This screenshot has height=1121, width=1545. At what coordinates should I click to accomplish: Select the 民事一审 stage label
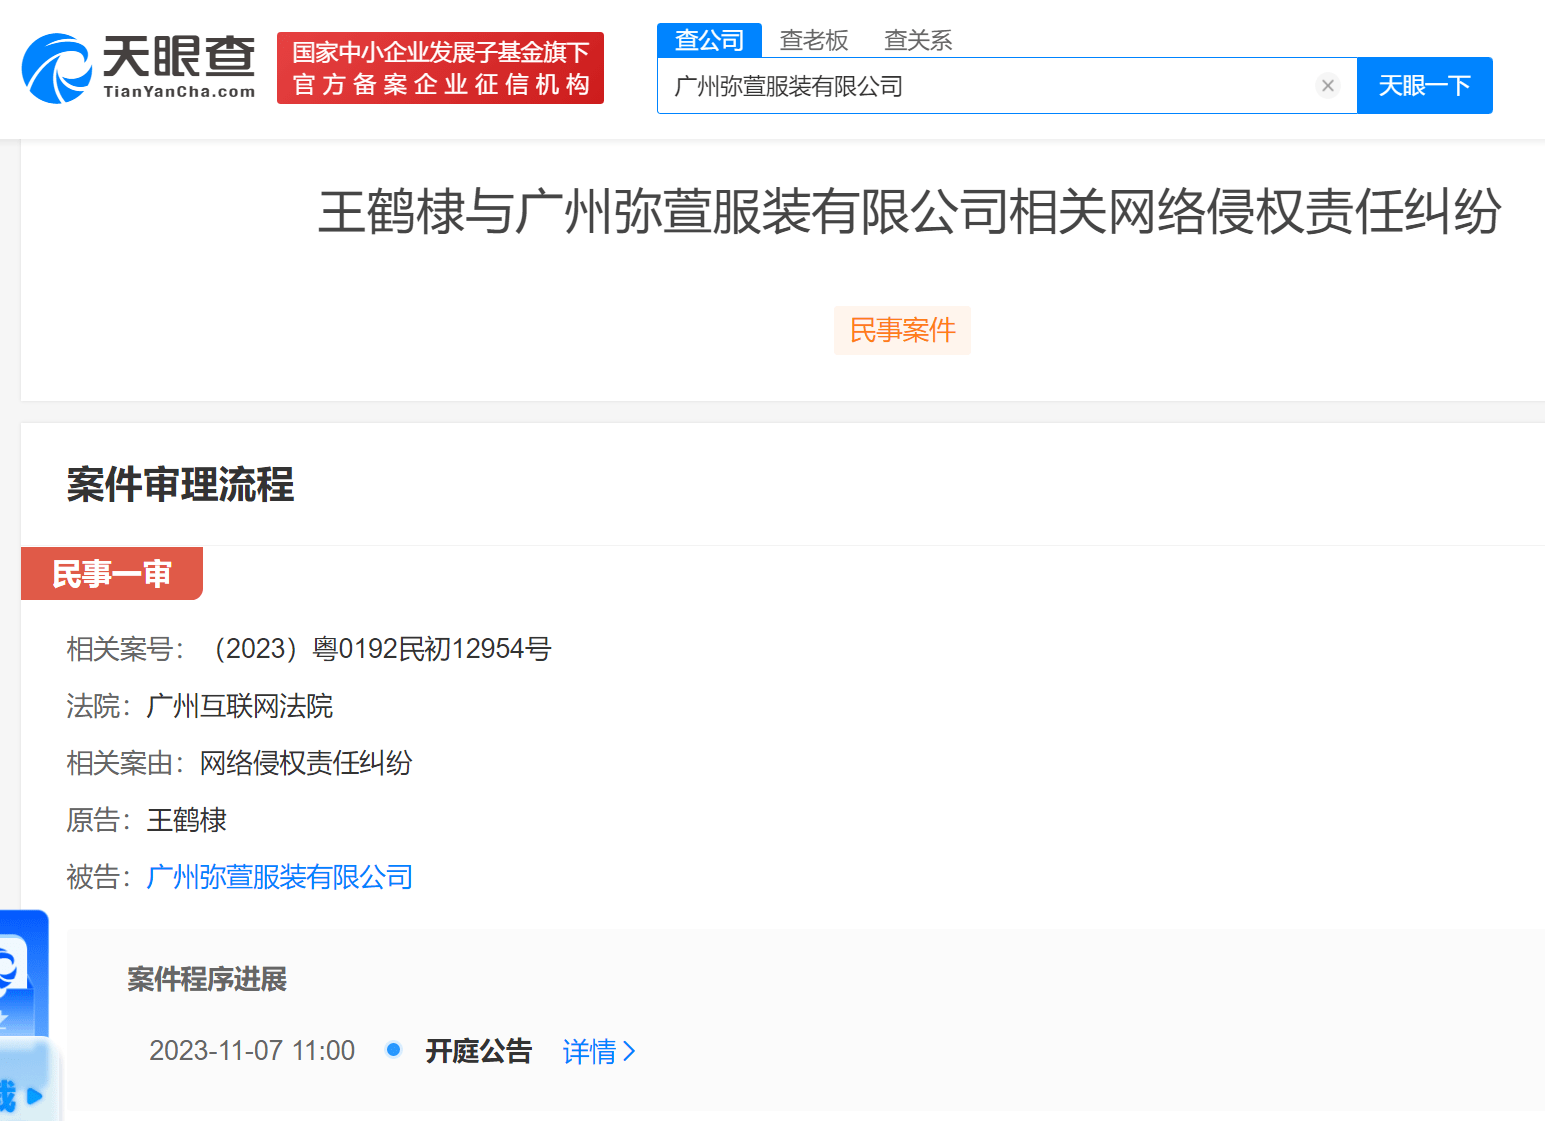(x=112, y=574)
